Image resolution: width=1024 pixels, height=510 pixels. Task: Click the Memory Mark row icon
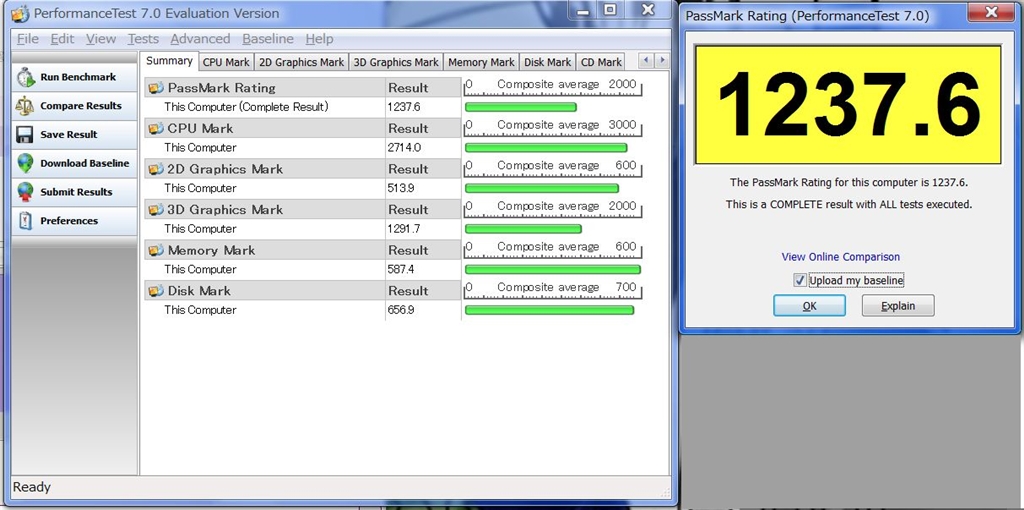click(x=155, y=250)
